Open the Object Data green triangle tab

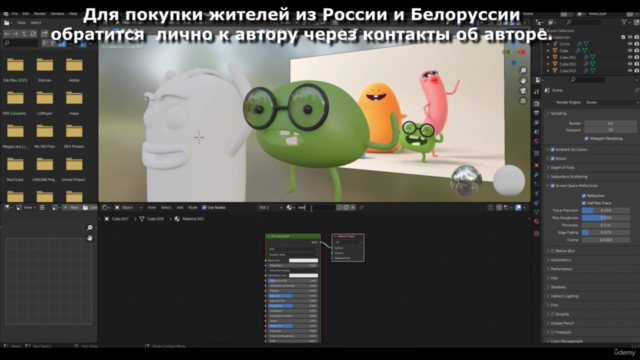537,212
